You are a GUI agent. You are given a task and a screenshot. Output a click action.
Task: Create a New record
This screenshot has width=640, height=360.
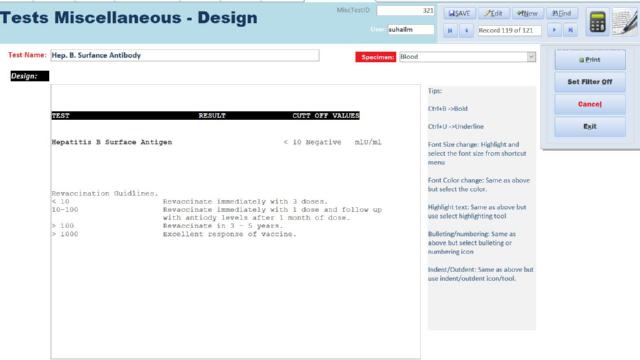(527, 13)
